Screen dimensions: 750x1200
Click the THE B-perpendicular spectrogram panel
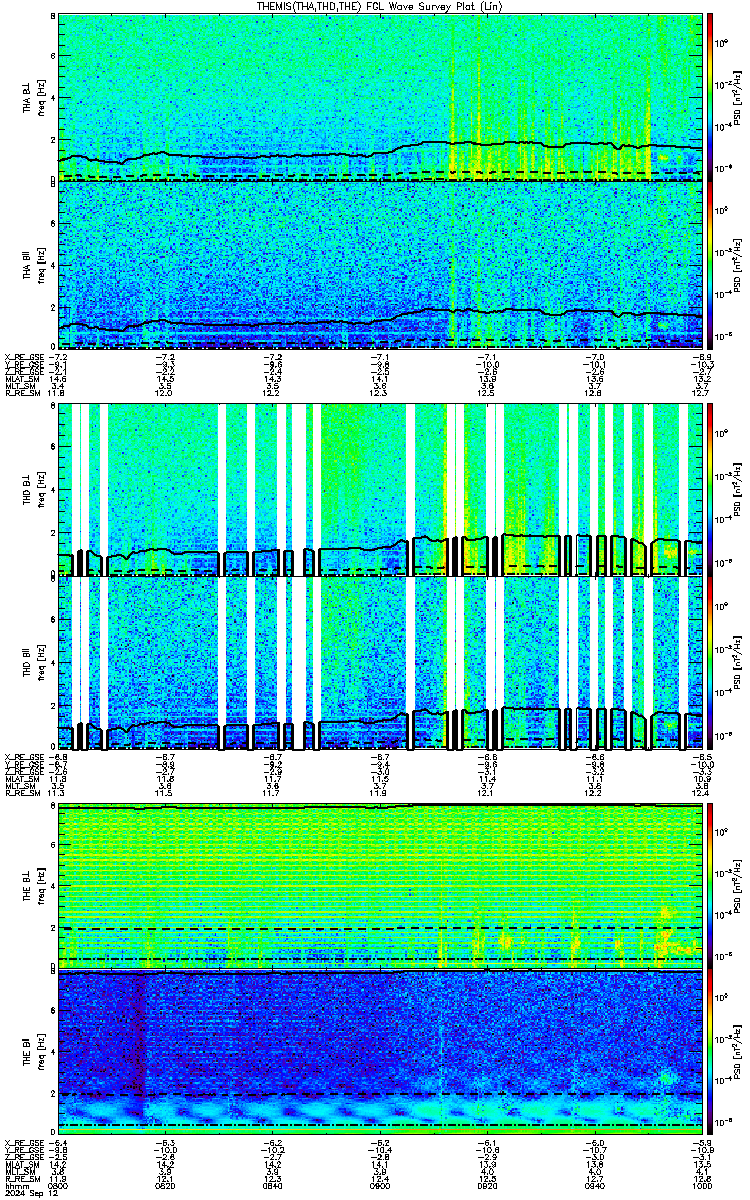coord(380,885)
